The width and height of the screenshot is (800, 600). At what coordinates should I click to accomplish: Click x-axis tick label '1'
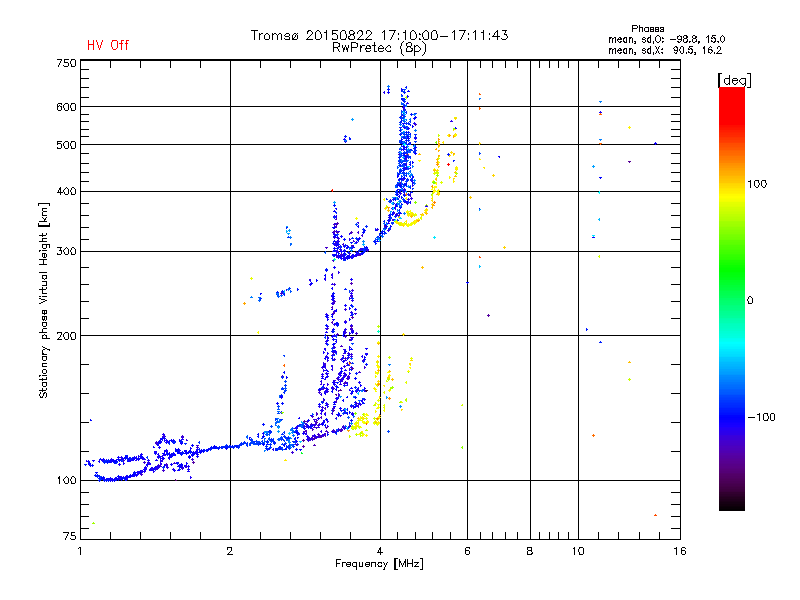[80, 551]
